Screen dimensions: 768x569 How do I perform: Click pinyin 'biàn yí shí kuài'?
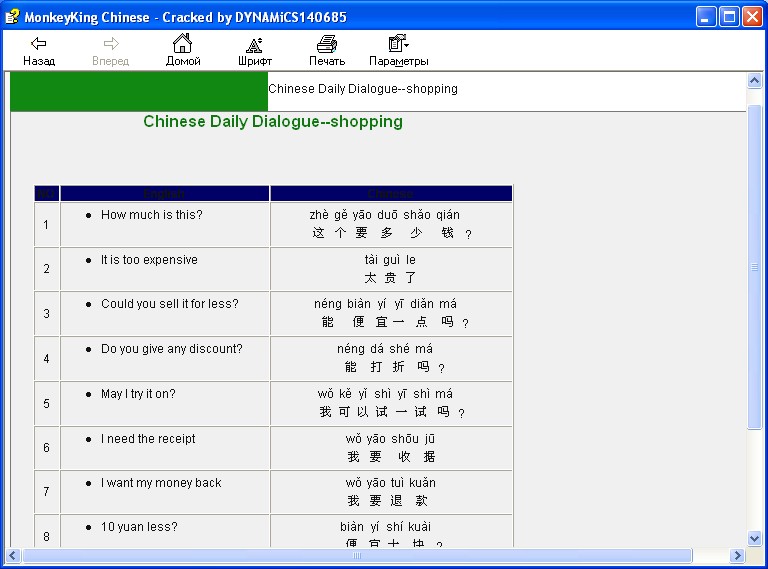[x=385, y=527]
